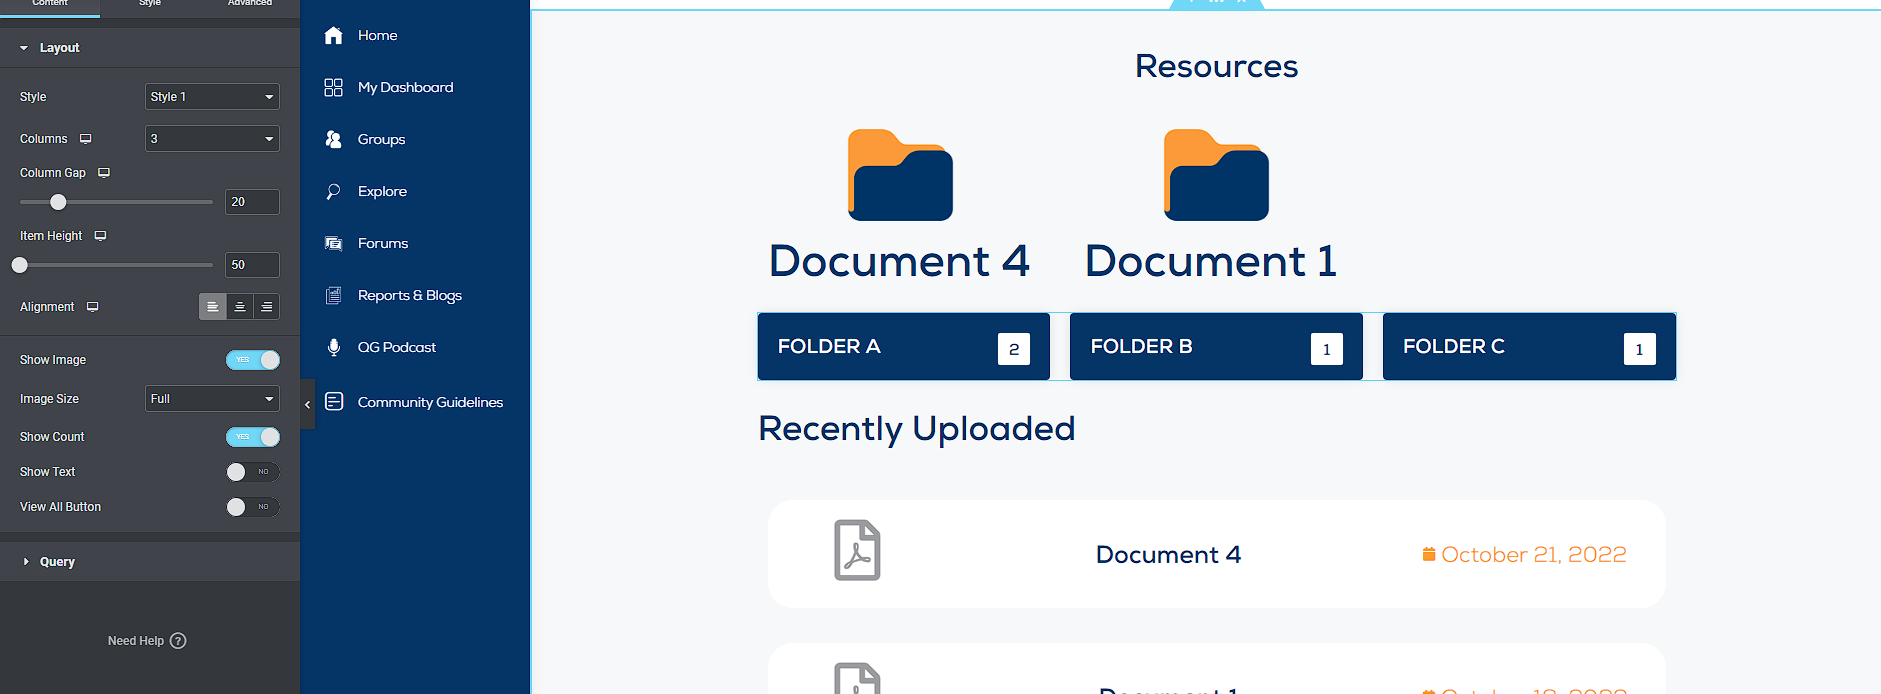1881x694 pixels.
Task: Enable the View All Button switch
Action: (x=253, y=507)
